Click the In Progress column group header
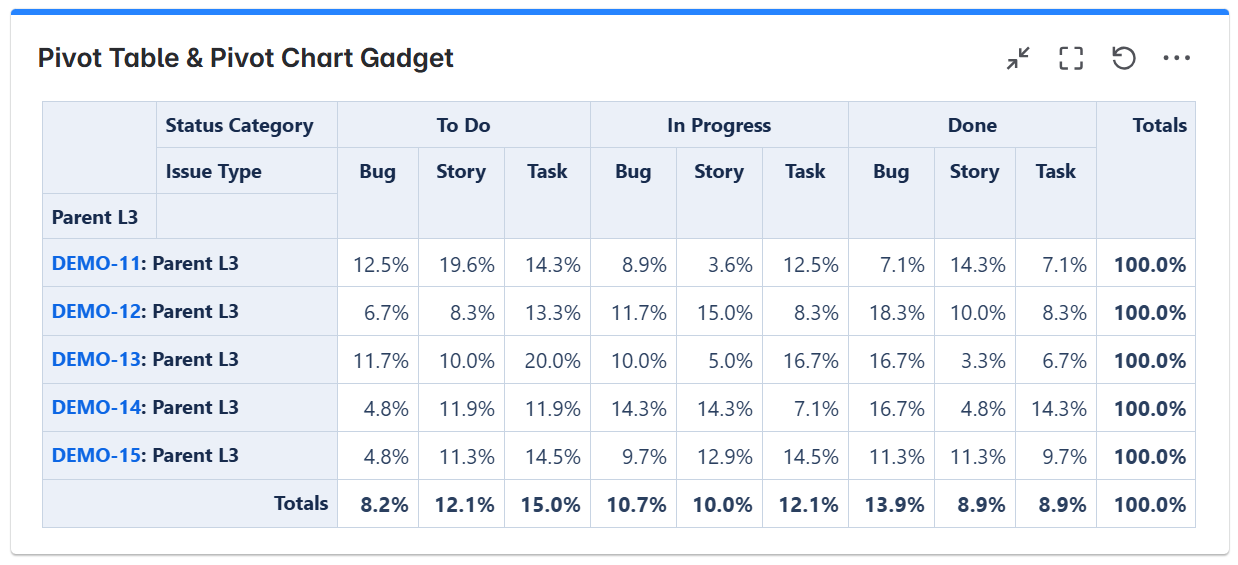The width and height of the screenshot is (1238, 565). [719, 126]
